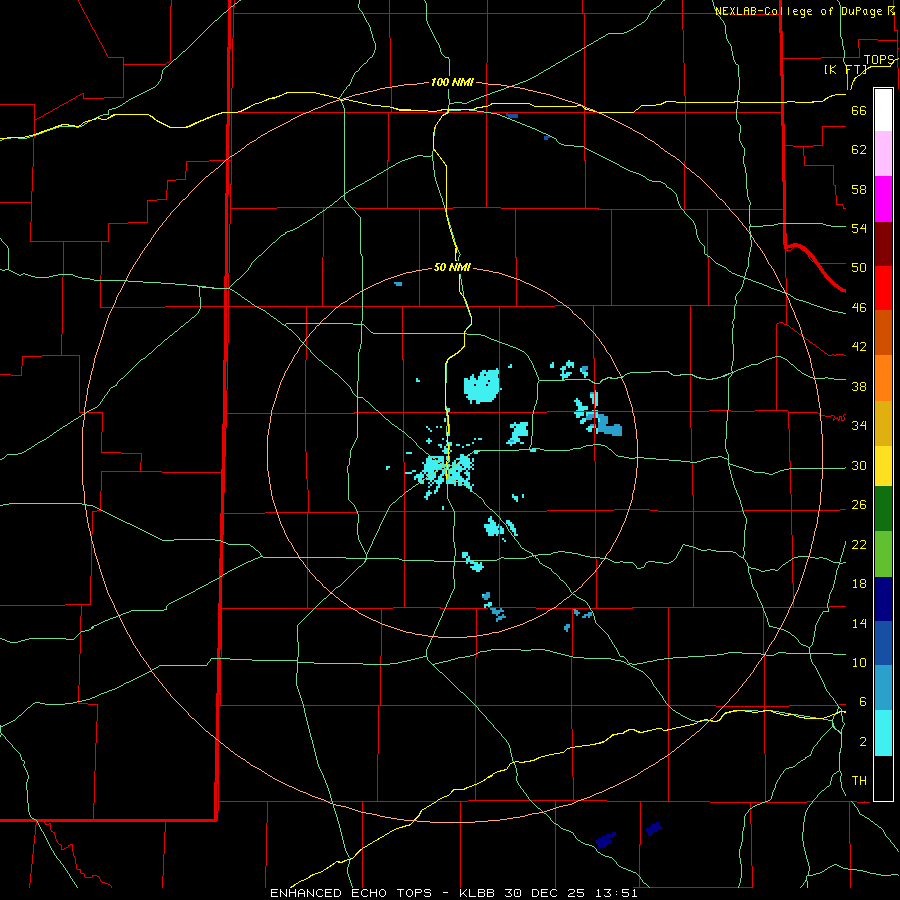The image size is (900, 900).
Task: Click the light green legend swatch
Action: click(x=883, y=554)
